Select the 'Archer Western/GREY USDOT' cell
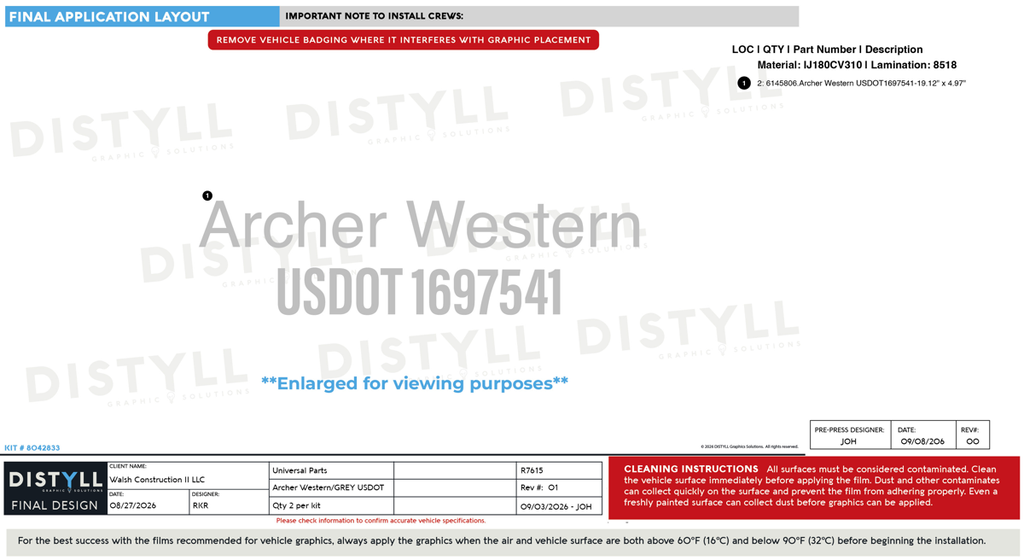1024x560 pixels. [331, 488]
